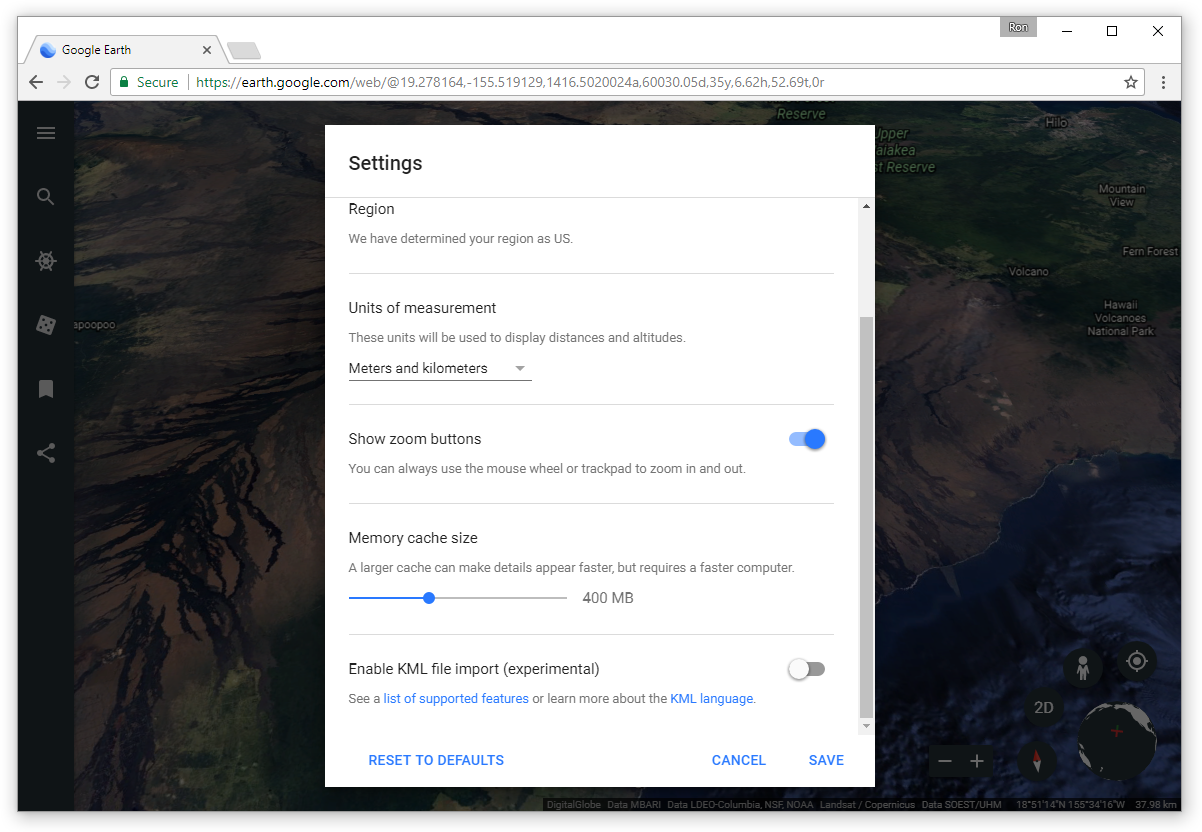Reload the Google Earth page

point(91,82)
